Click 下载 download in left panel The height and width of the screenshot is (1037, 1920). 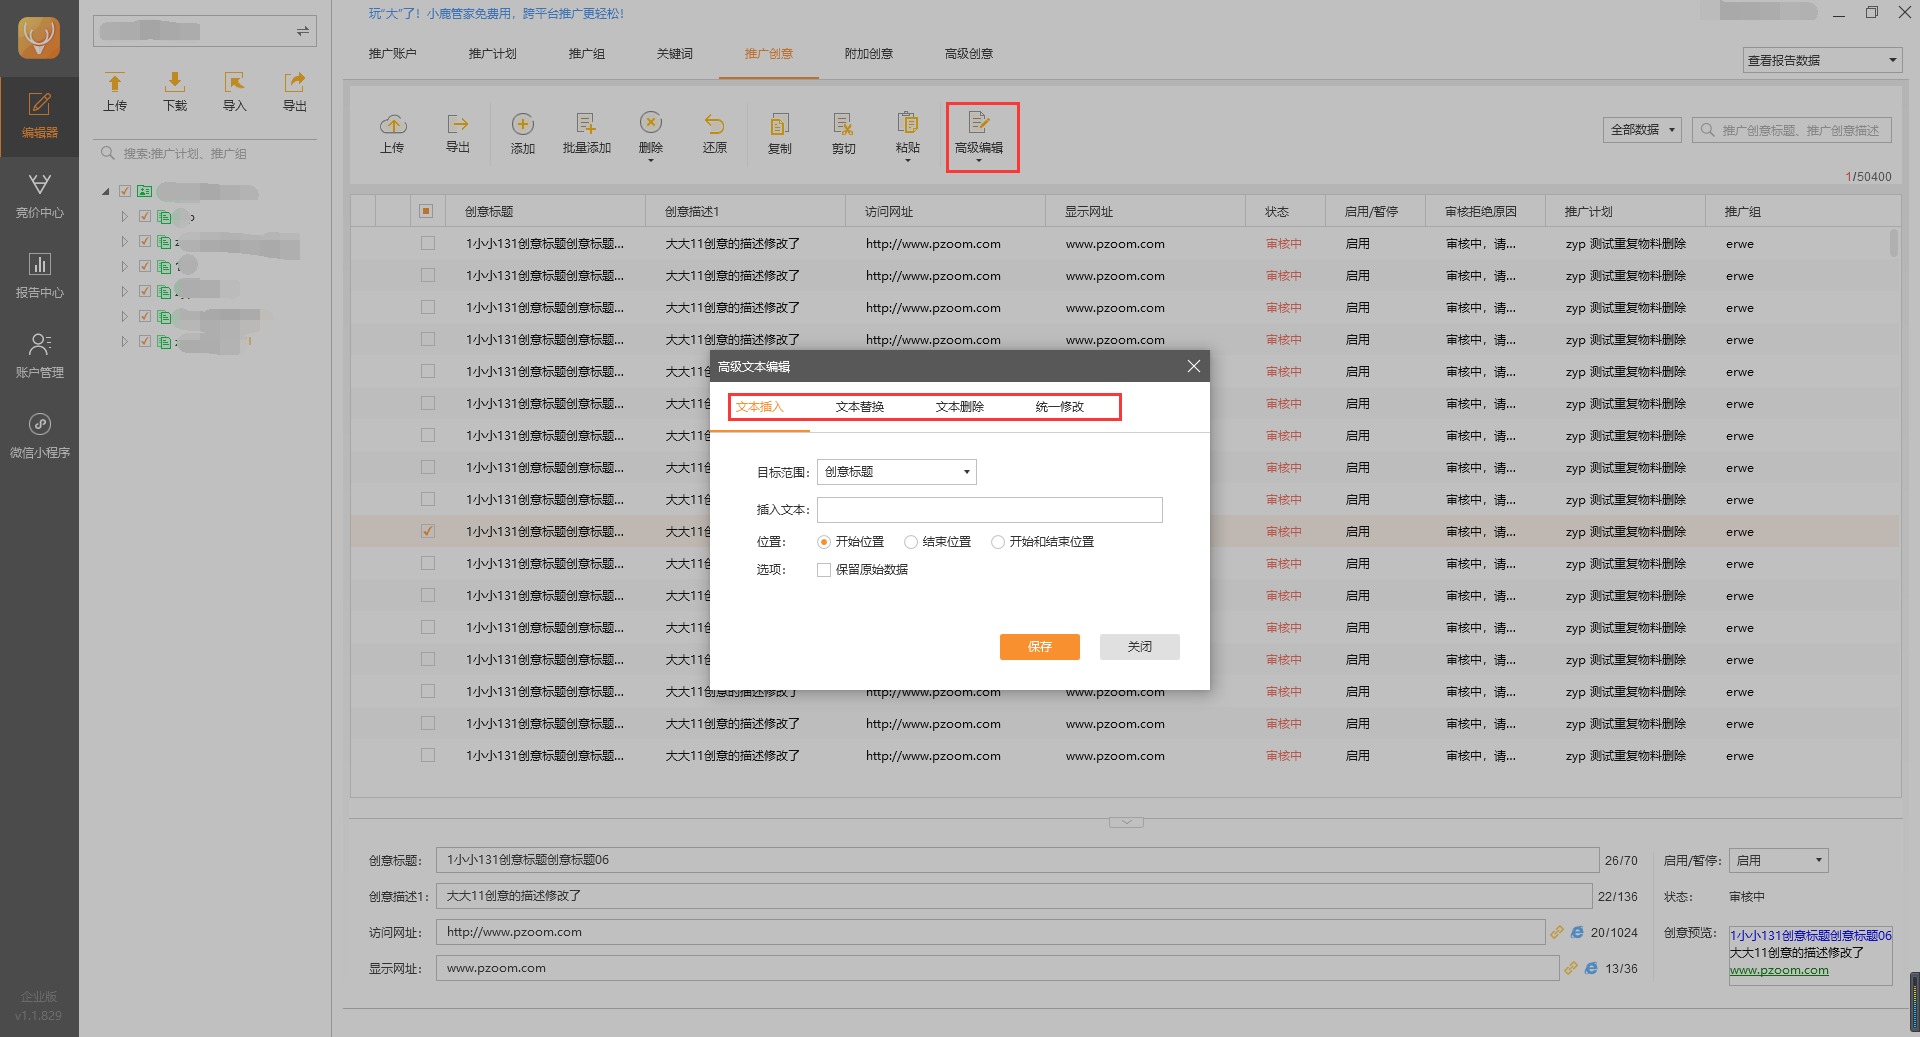[175, 92]
